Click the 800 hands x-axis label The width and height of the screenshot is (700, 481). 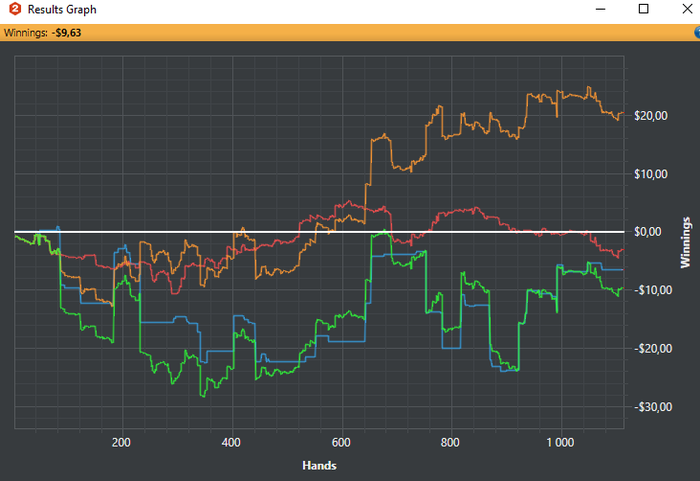tap(450, 443)
